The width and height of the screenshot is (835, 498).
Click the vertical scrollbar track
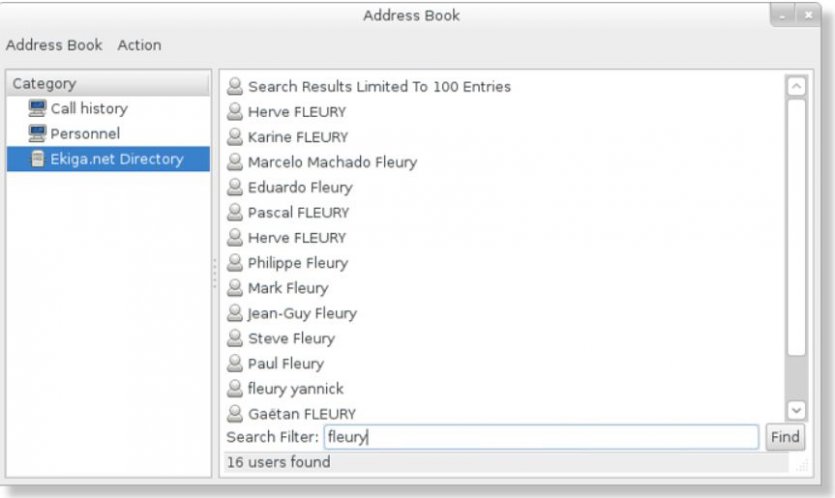point(796,378)
